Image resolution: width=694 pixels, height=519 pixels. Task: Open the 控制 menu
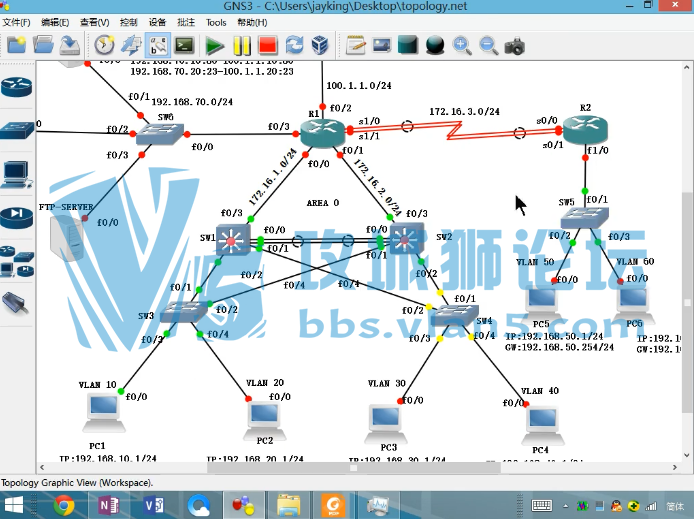128,23
